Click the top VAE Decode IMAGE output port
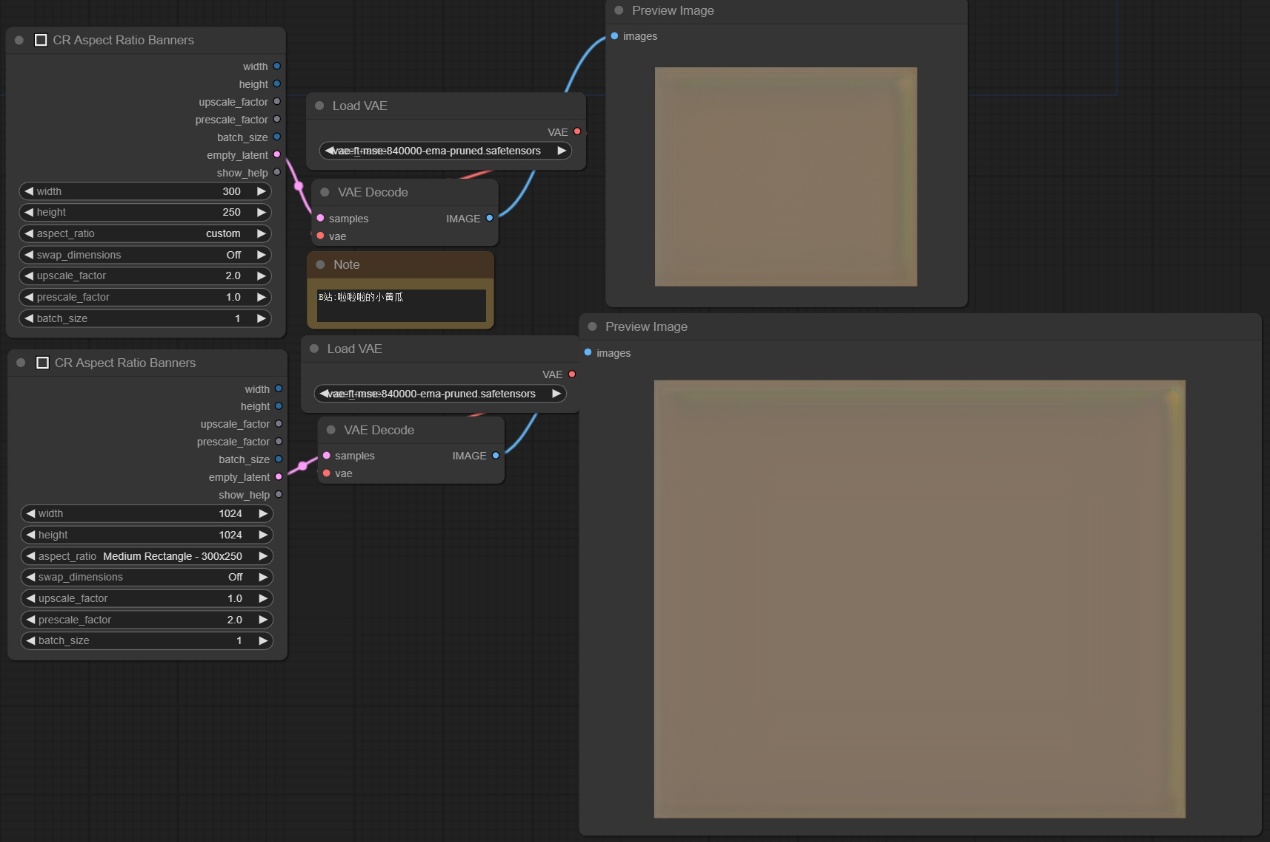This screenshot has height=842, width=1270. point(489,218)
